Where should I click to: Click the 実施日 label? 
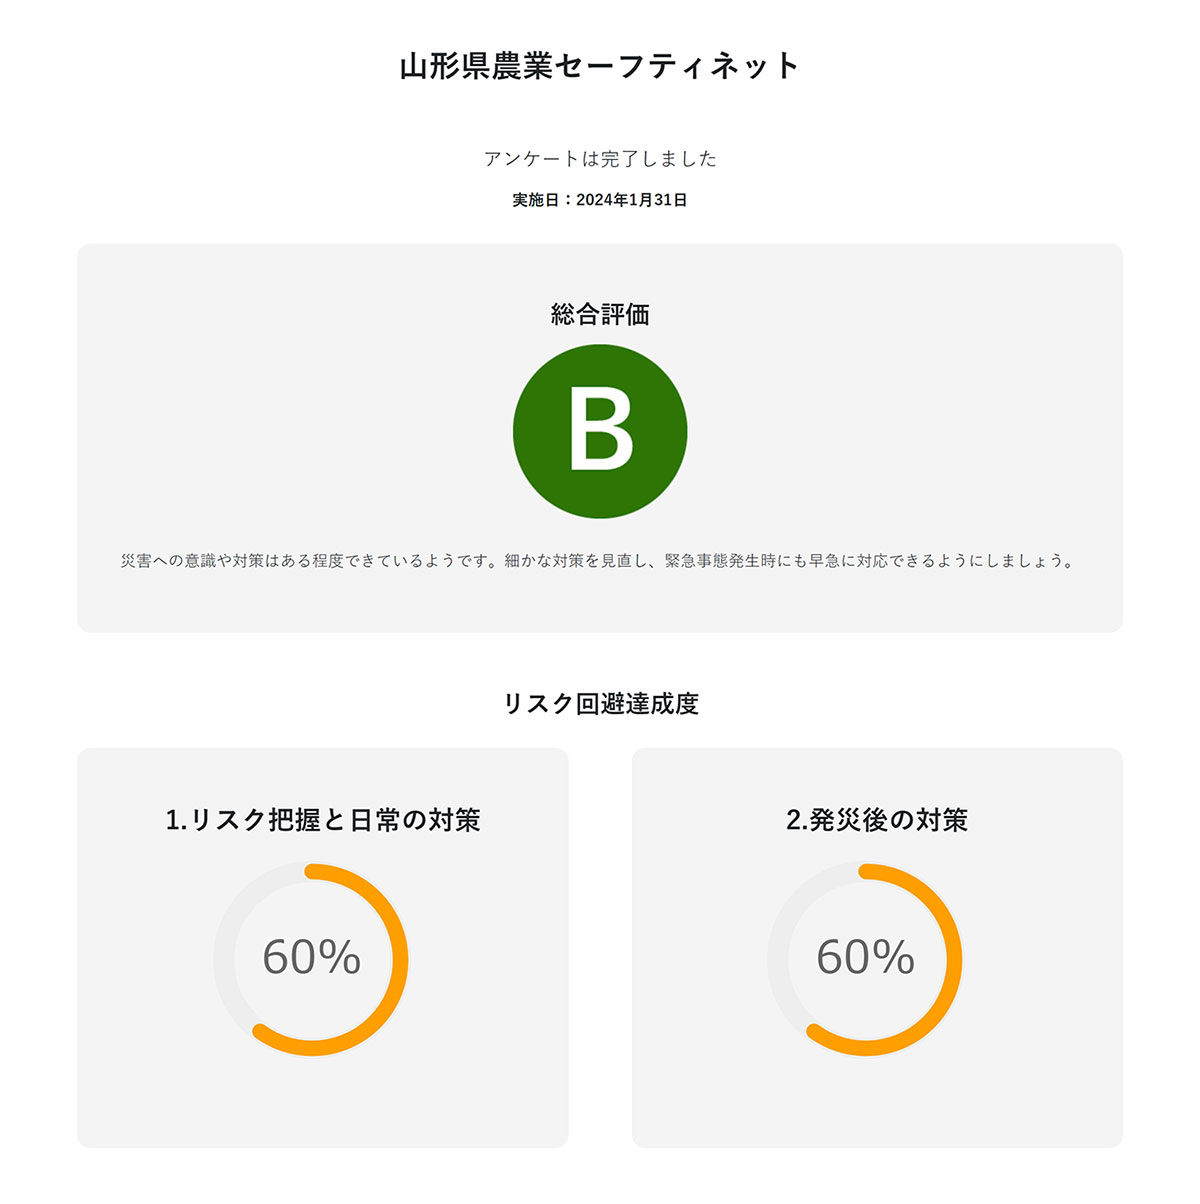click(536, 200)
